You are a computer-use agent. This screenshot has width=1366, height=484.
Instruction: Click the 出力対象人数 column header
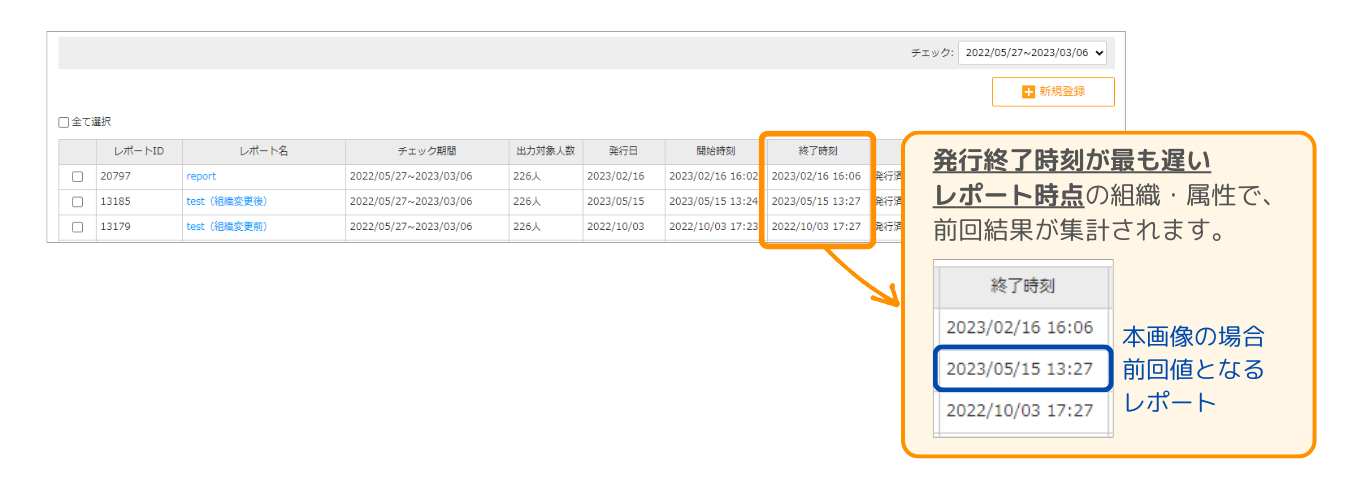tap(545, 151)
